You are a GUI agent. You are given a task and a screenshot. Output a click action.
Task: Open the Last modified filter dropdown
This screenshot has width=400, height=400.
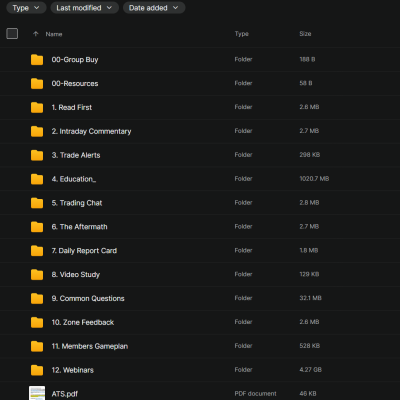pos(84,8)
